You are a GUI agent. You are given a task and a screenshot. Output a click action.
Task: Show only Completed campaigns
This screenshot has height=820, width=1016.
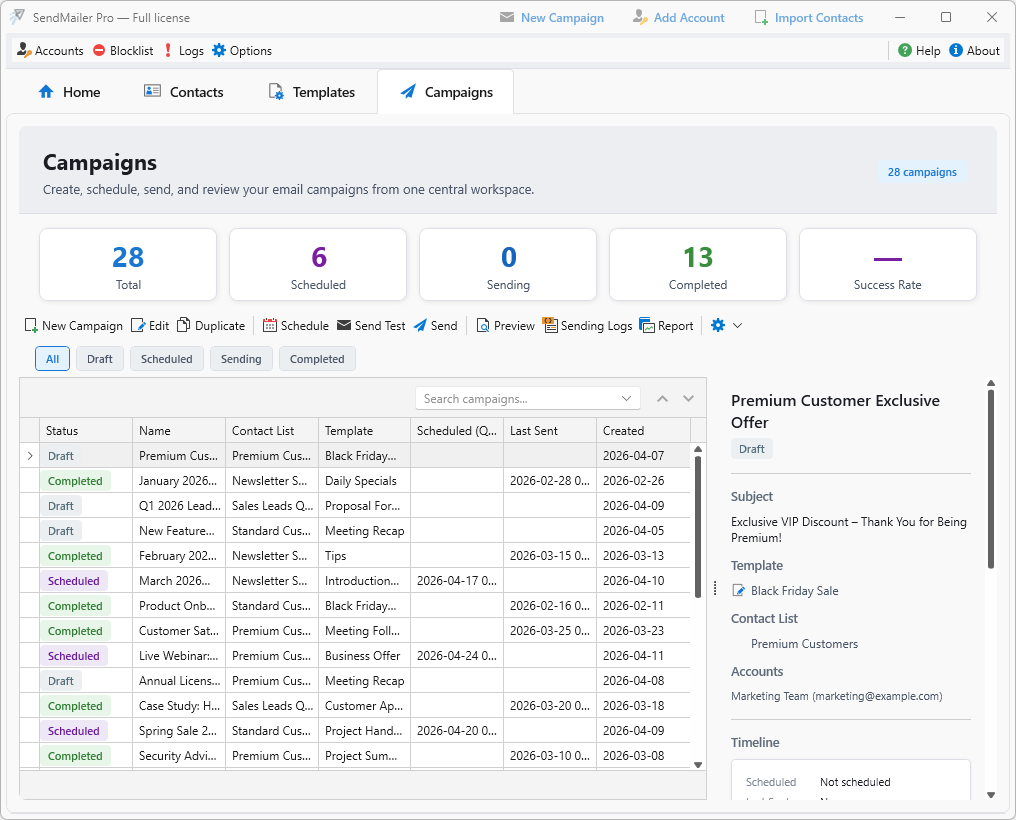pos(317,358)
